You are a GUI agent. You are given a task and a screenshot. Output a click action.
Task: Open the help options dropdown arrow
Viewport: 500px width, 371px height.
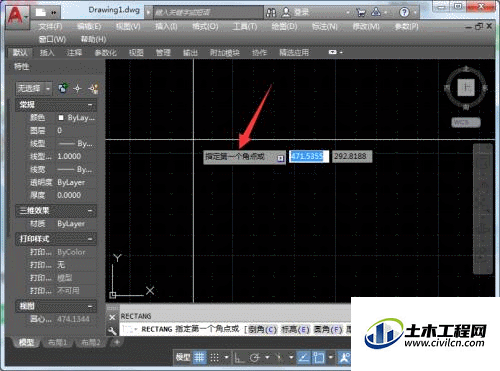(415, 13)
